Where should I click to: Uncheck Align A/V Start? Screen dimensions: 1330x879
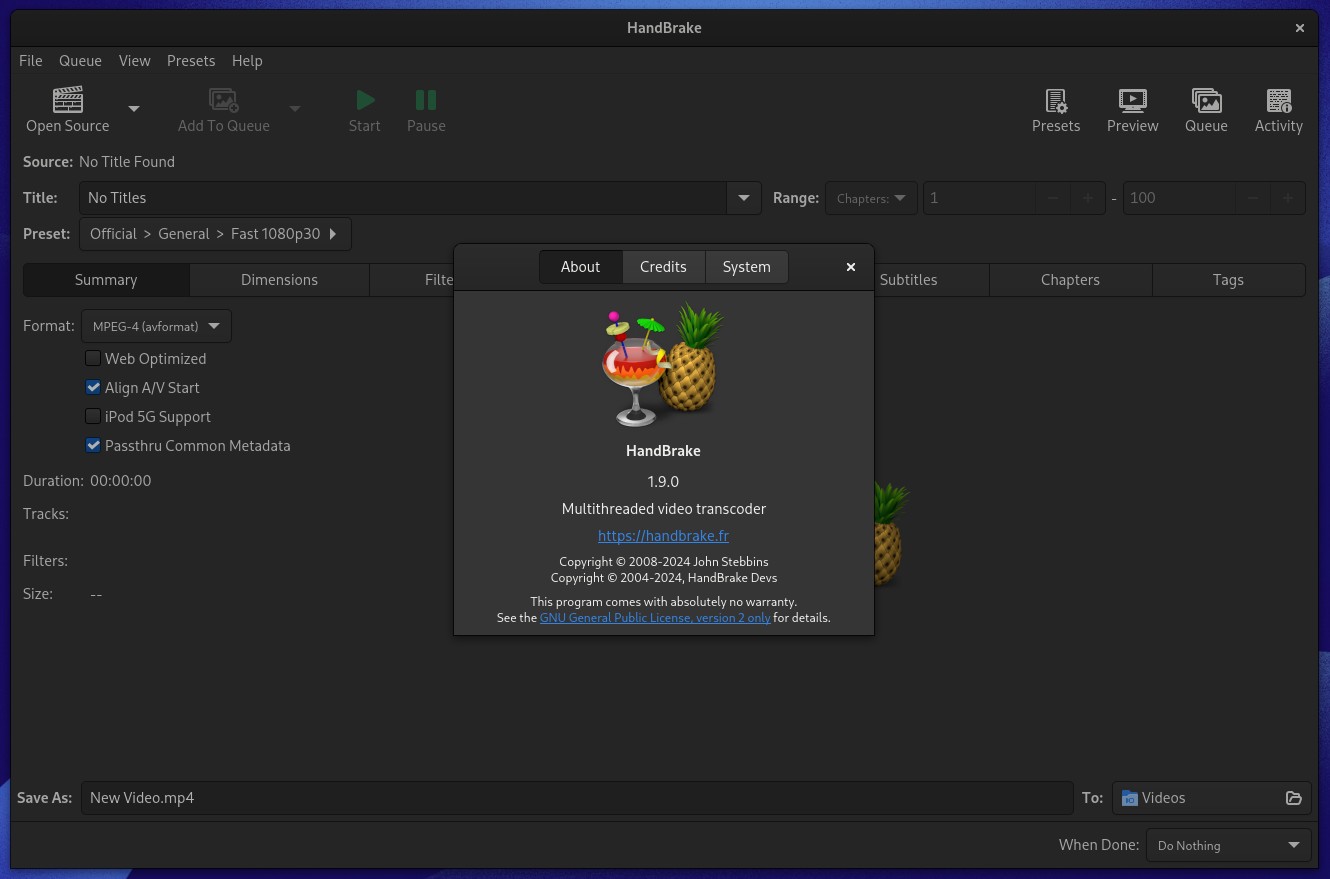pyautogui.click(x=93, y=388)
